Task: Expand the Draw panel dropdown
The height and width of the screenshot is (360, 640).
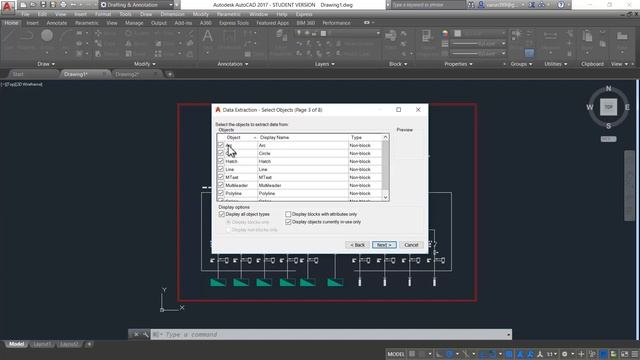Action: tap(46, 64)
